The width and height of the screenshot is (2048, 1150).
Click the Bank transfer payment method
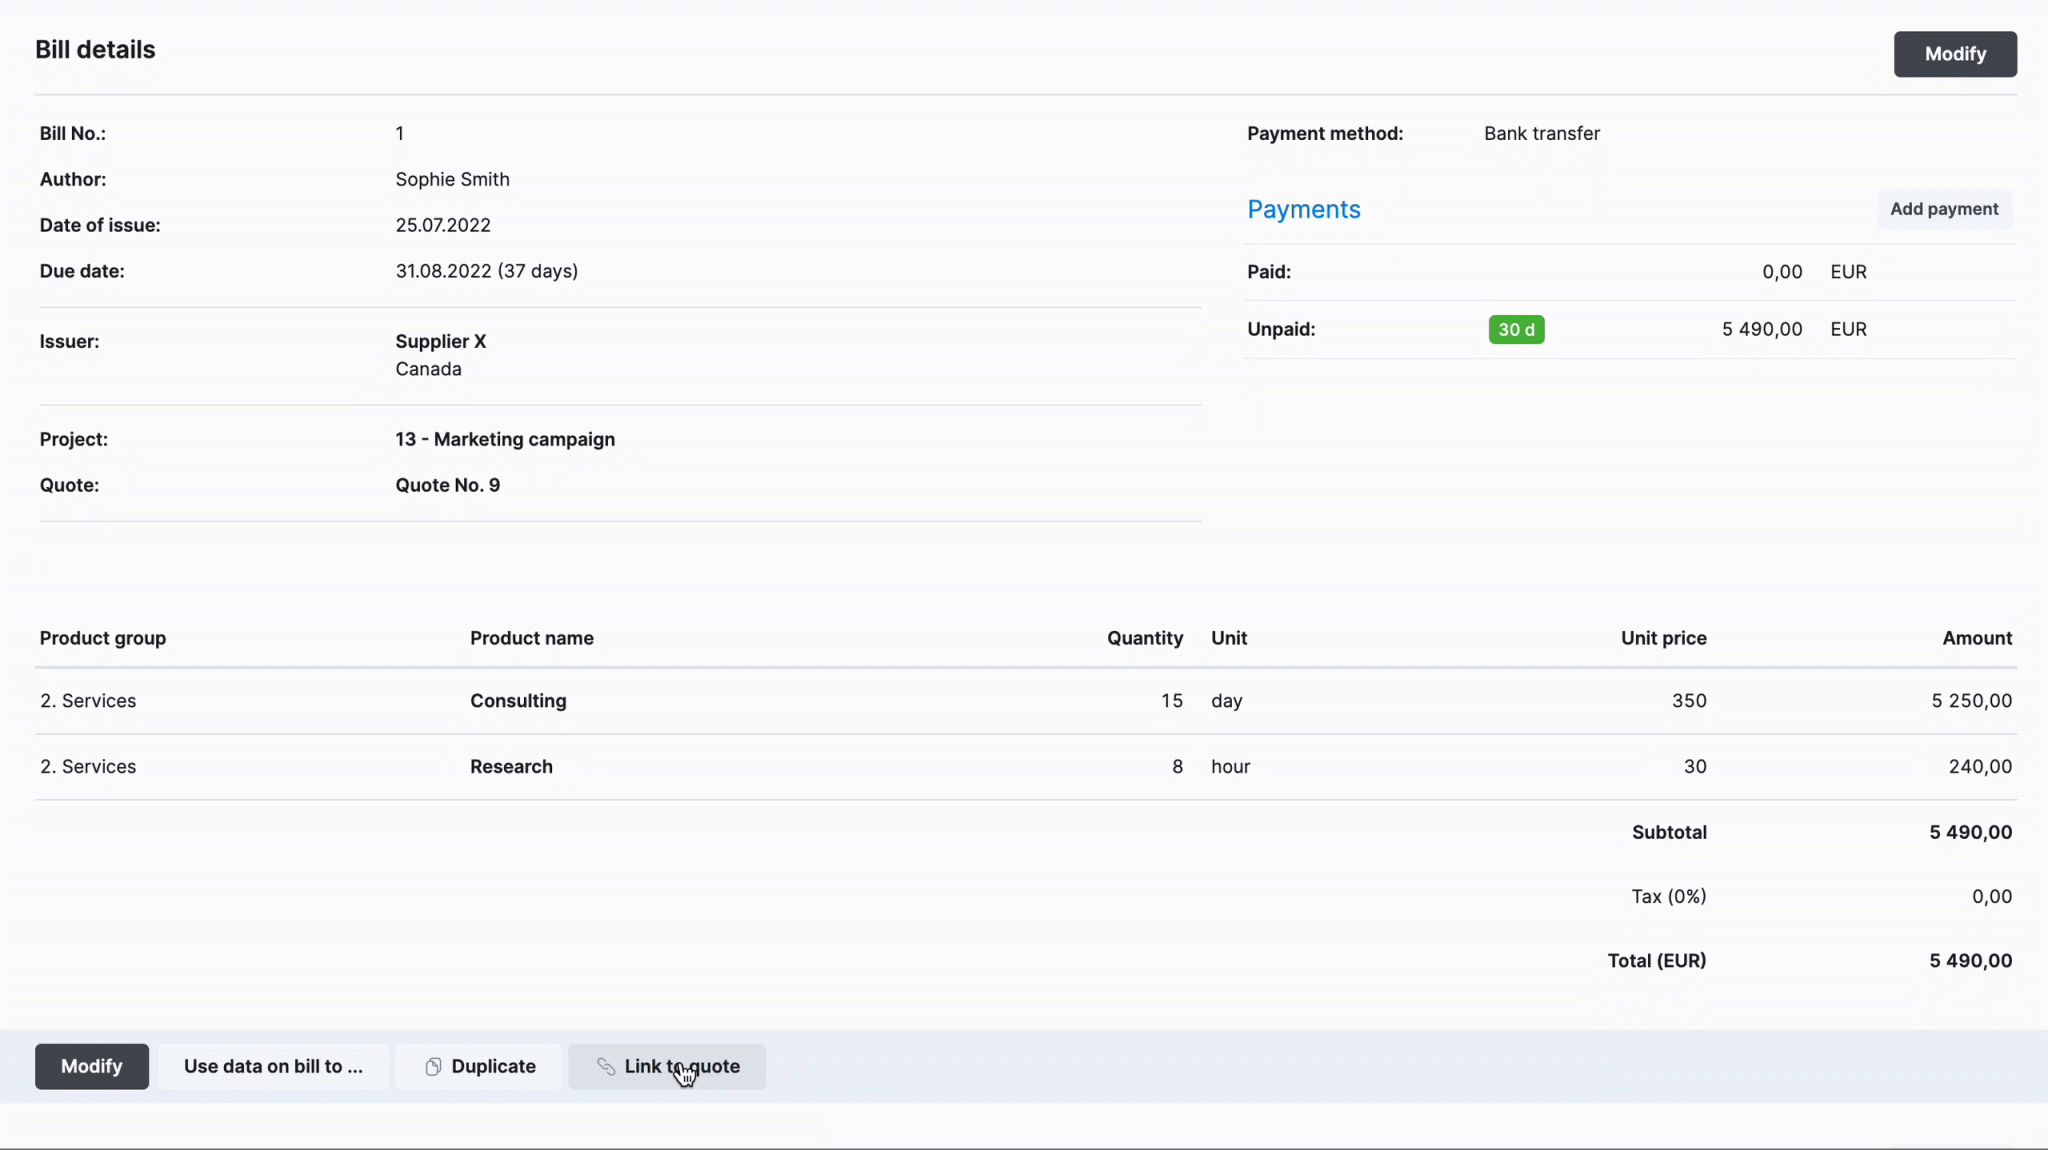point(1540,133)
